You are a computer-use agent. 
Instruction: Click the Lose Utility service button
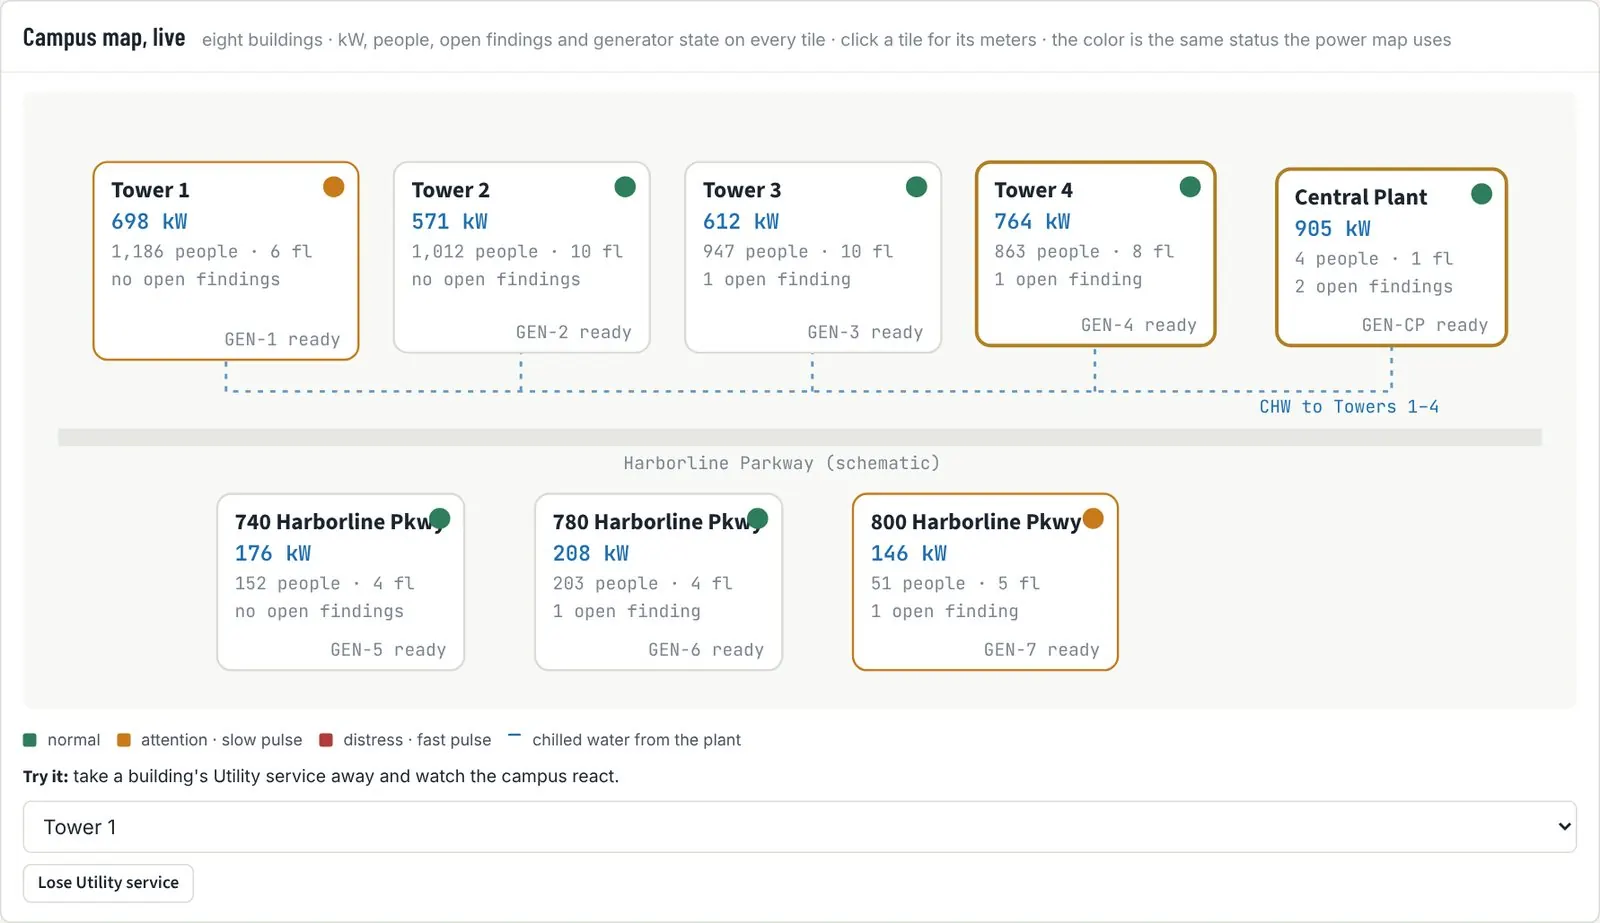click(108, 883)
